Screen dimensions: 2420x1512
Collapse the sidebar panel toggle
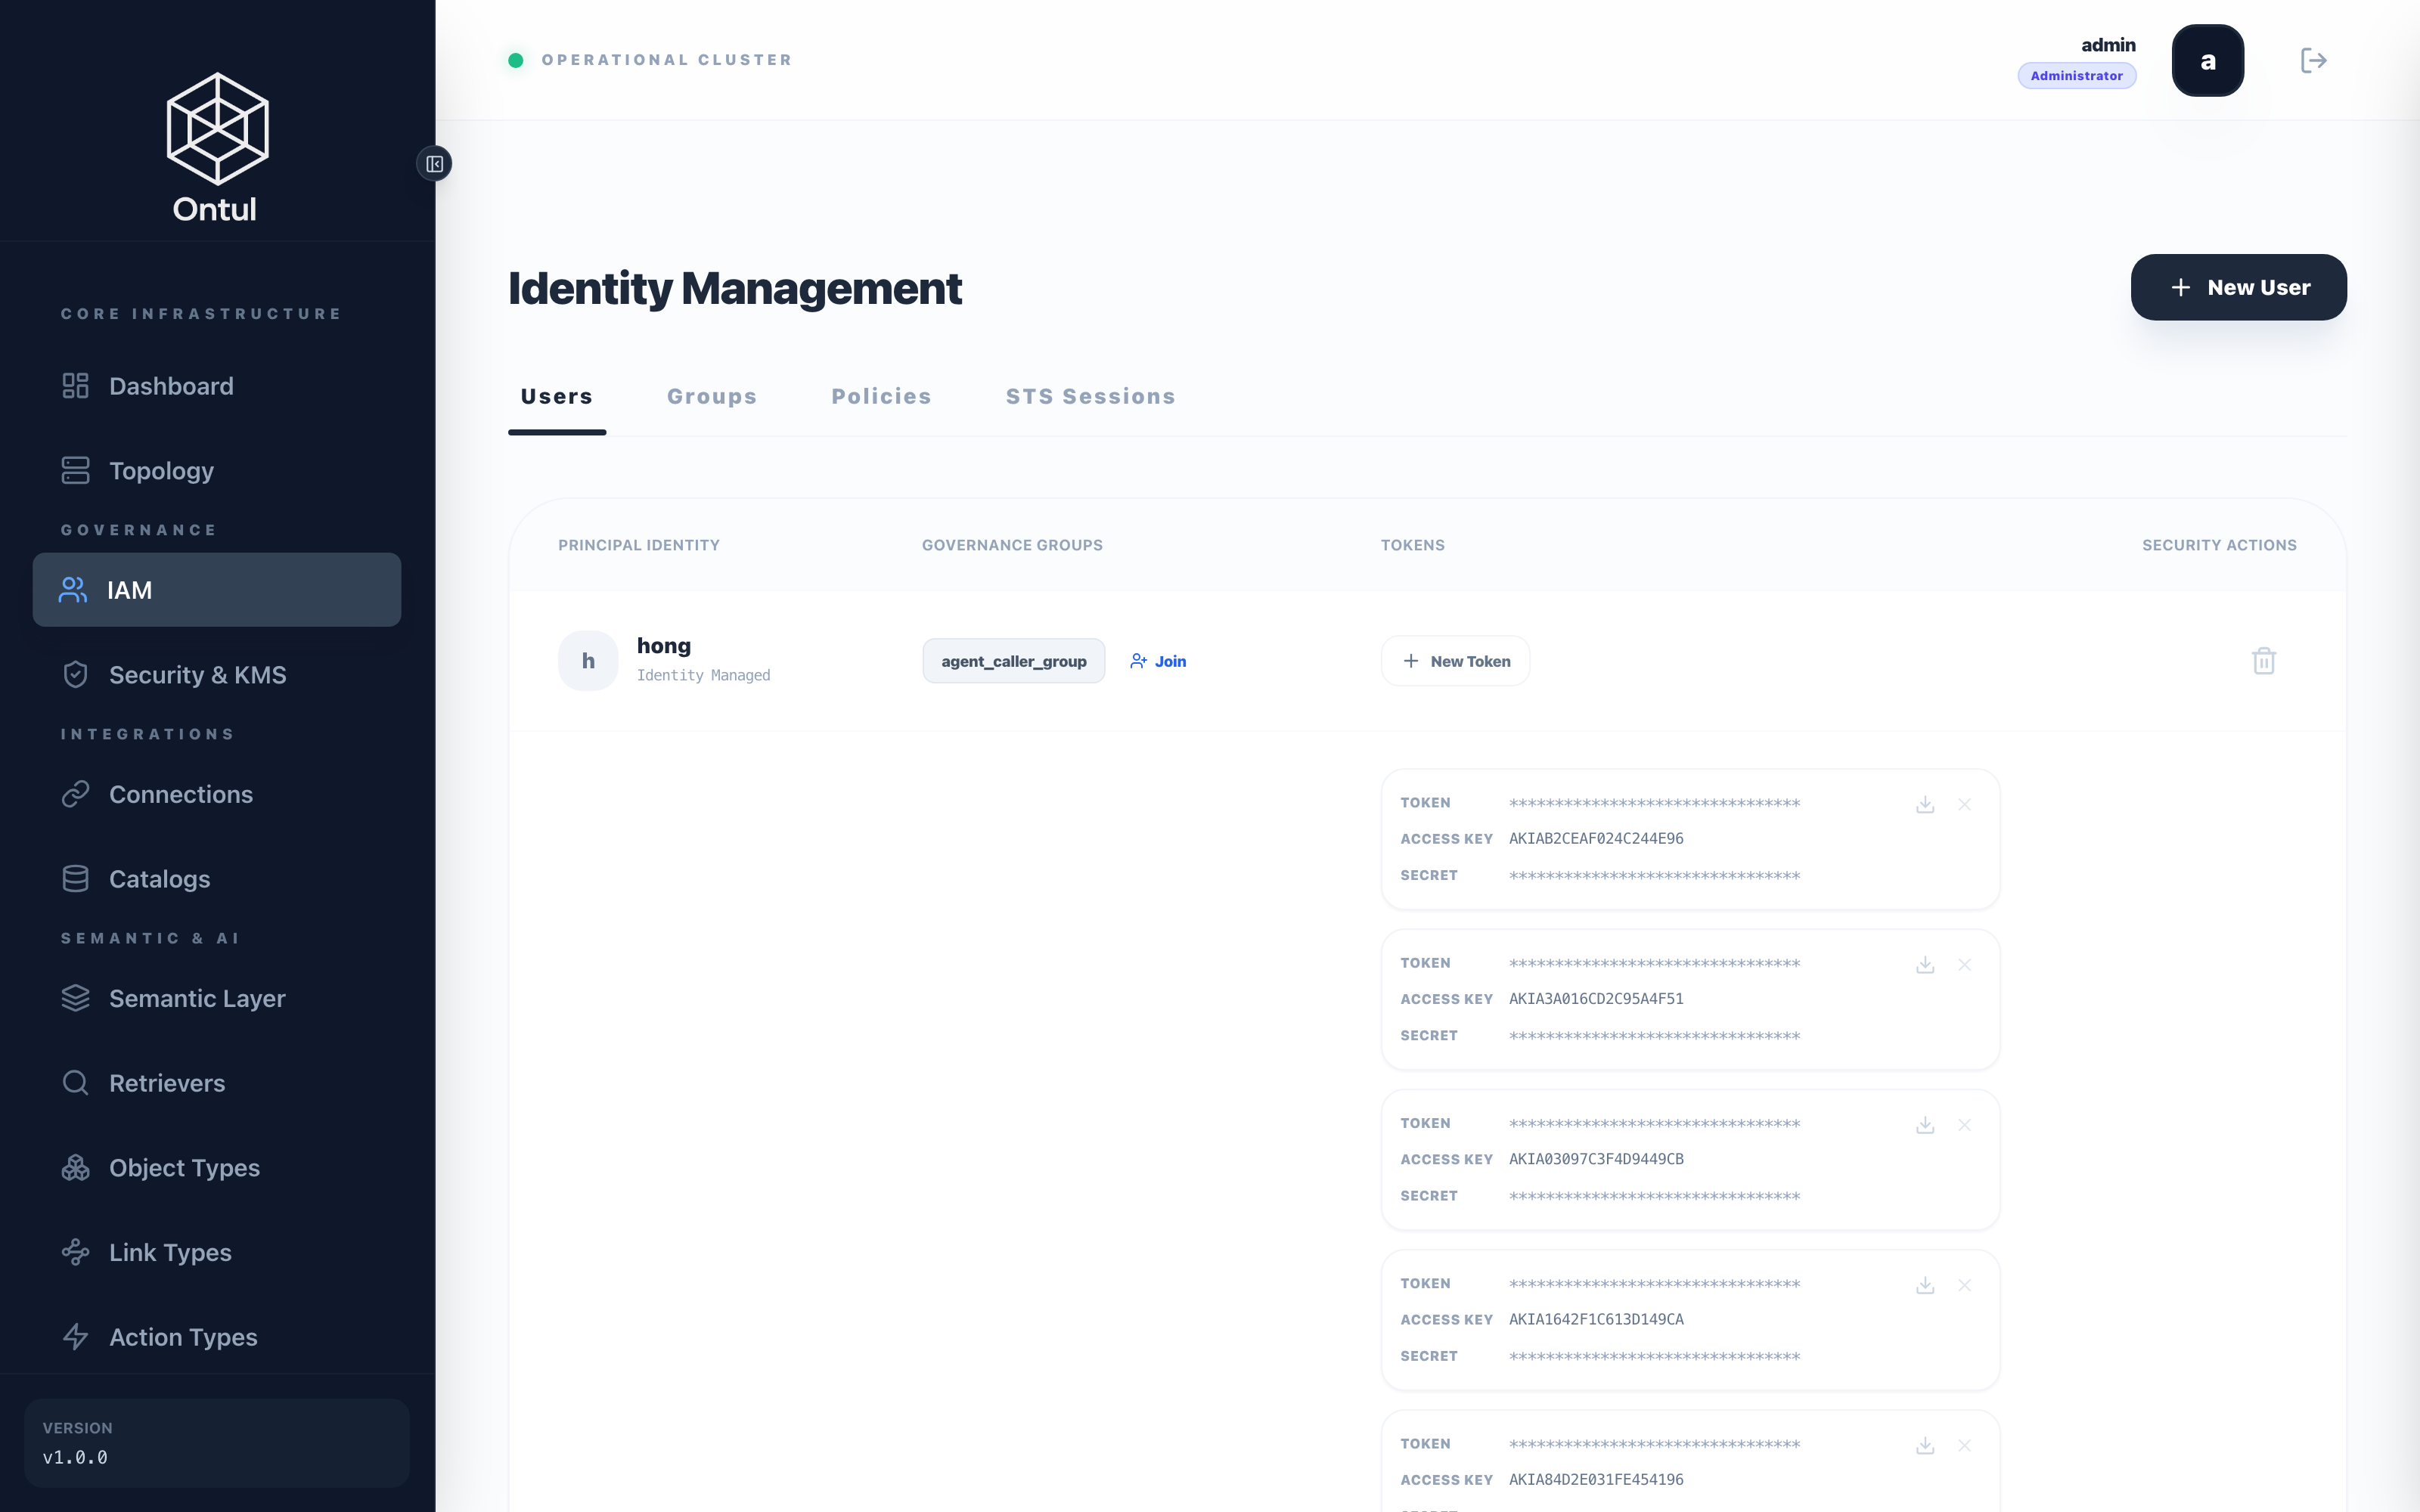[x=434, y=163]
